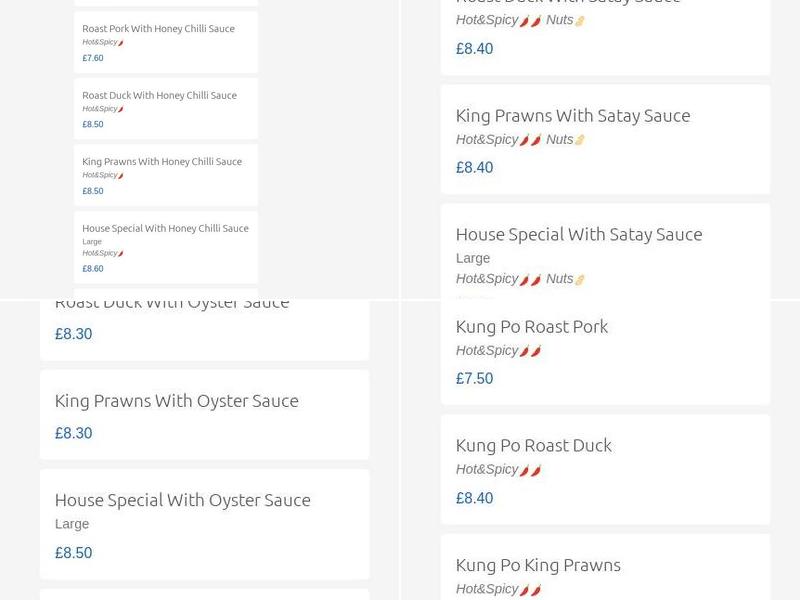Click the nuts icon on King Prawns With Satay Sauce
The image size is (800, 600).
tap(580, 139)
